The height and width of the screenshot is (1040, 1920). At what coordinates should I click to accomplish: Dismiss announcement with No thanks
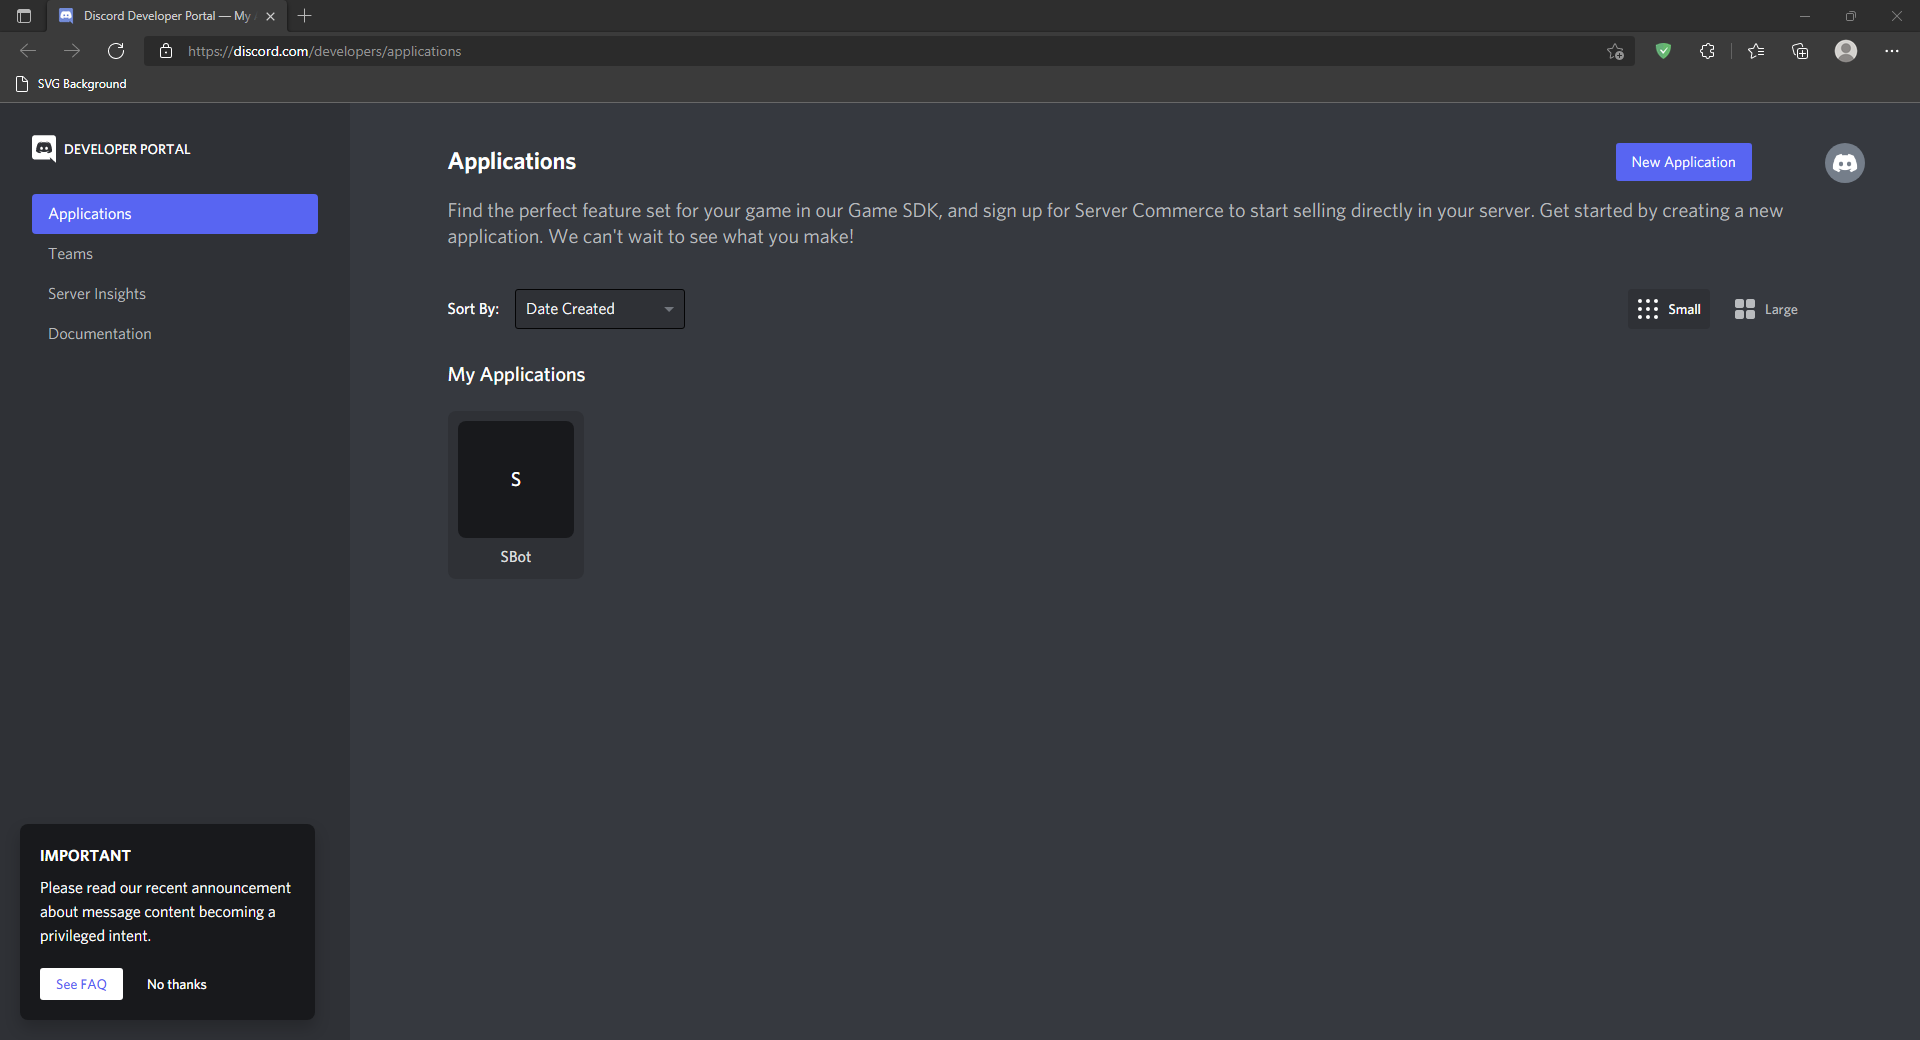[177, 984]
